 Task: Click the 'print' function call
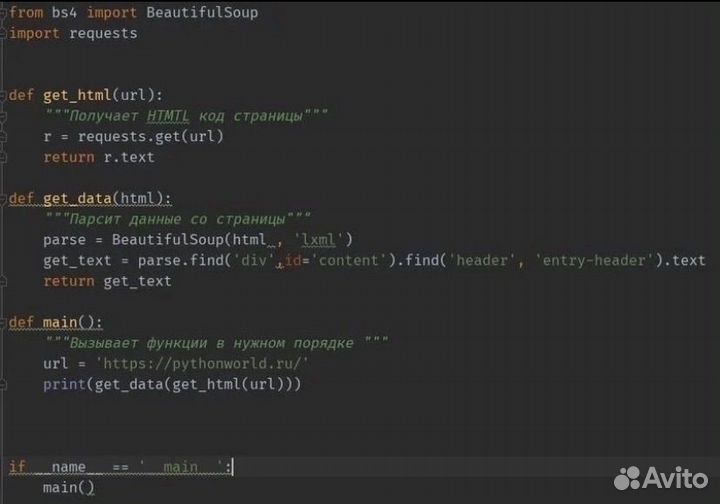64,385
